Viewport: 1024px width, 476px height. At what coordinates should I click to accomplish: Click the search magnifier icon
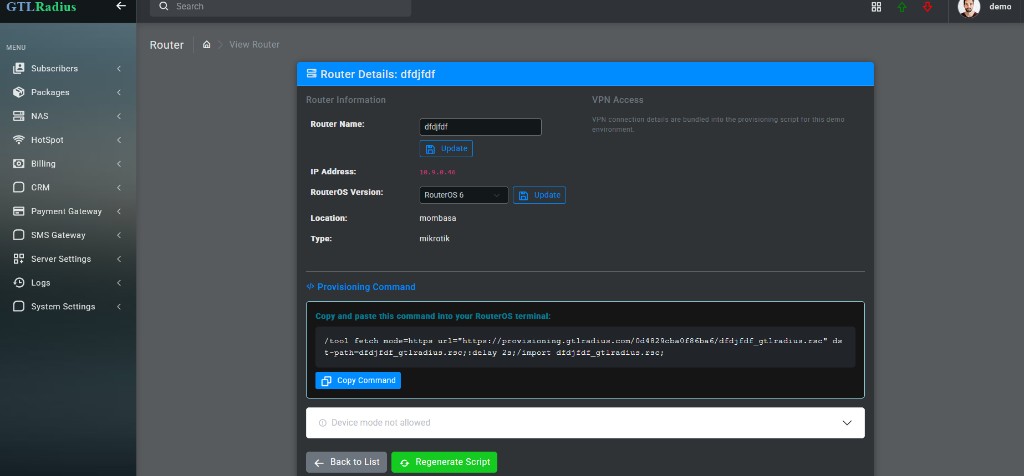(x=164, y=7)
